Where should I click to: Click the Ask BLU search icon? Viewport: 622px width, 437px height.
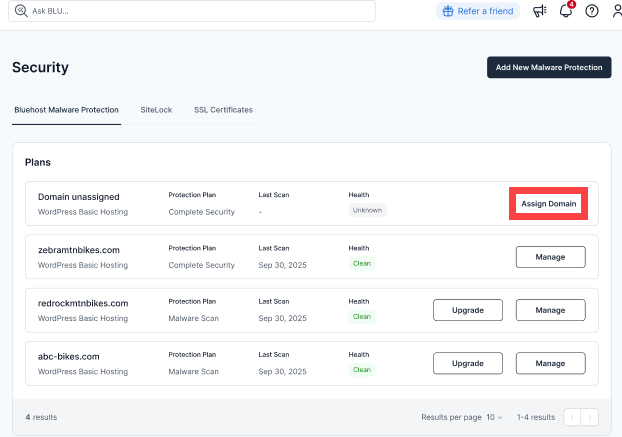[21, 11]
